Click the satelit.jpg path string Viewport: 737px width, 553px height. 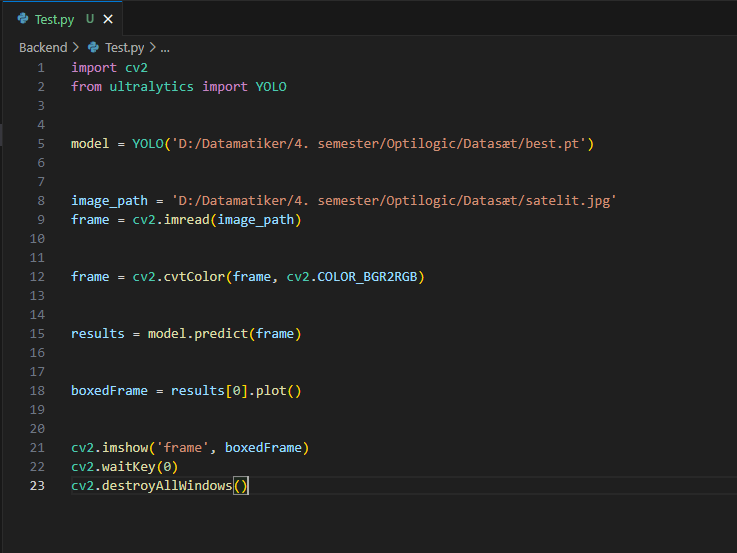coord(394,201)
